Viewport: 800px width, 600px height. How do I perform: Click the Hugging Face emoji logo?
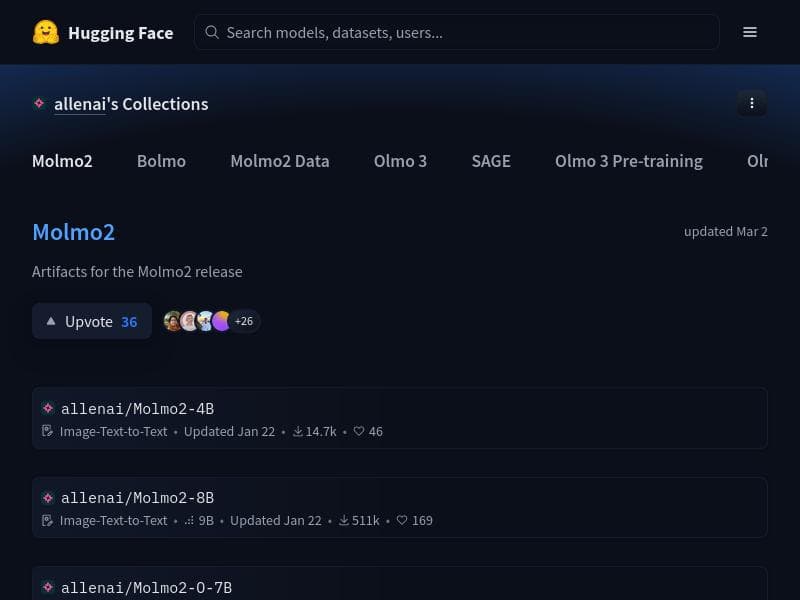click(46, 32)
